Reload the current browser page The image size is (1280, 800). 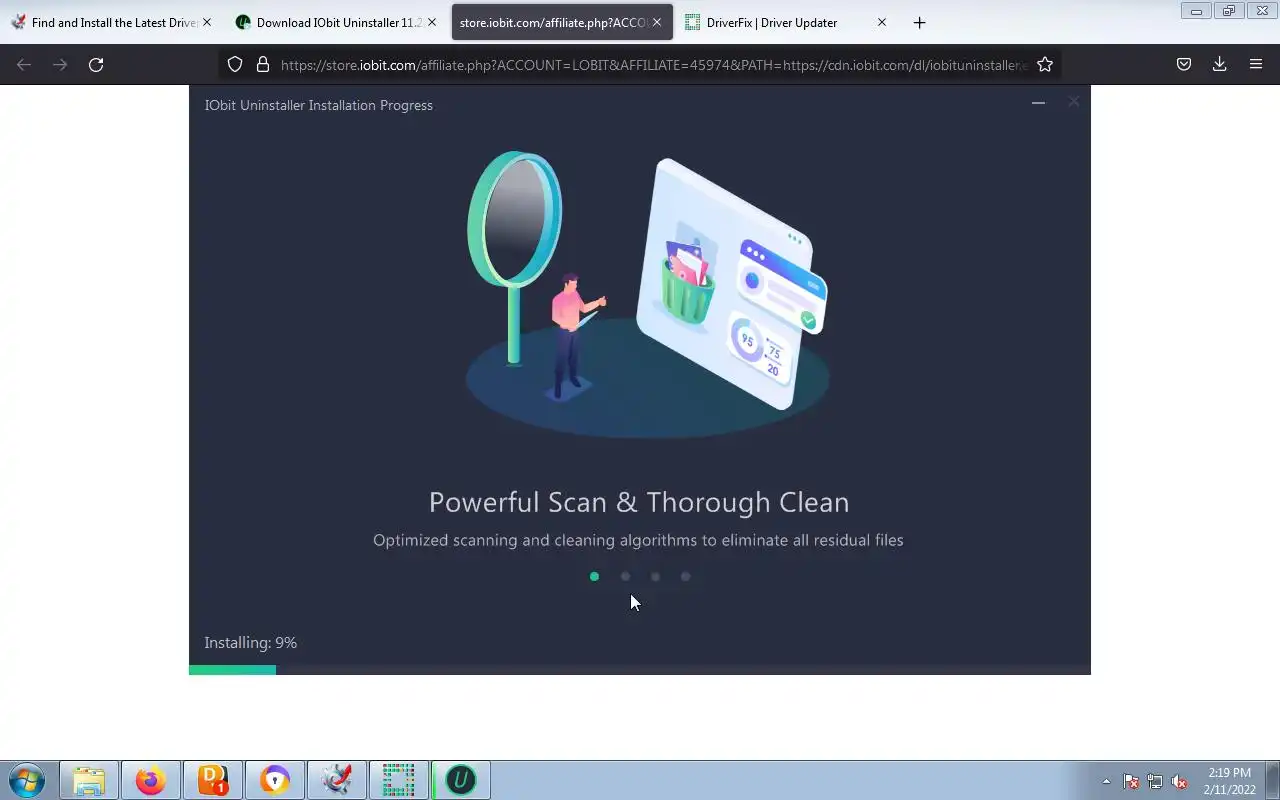96,65
